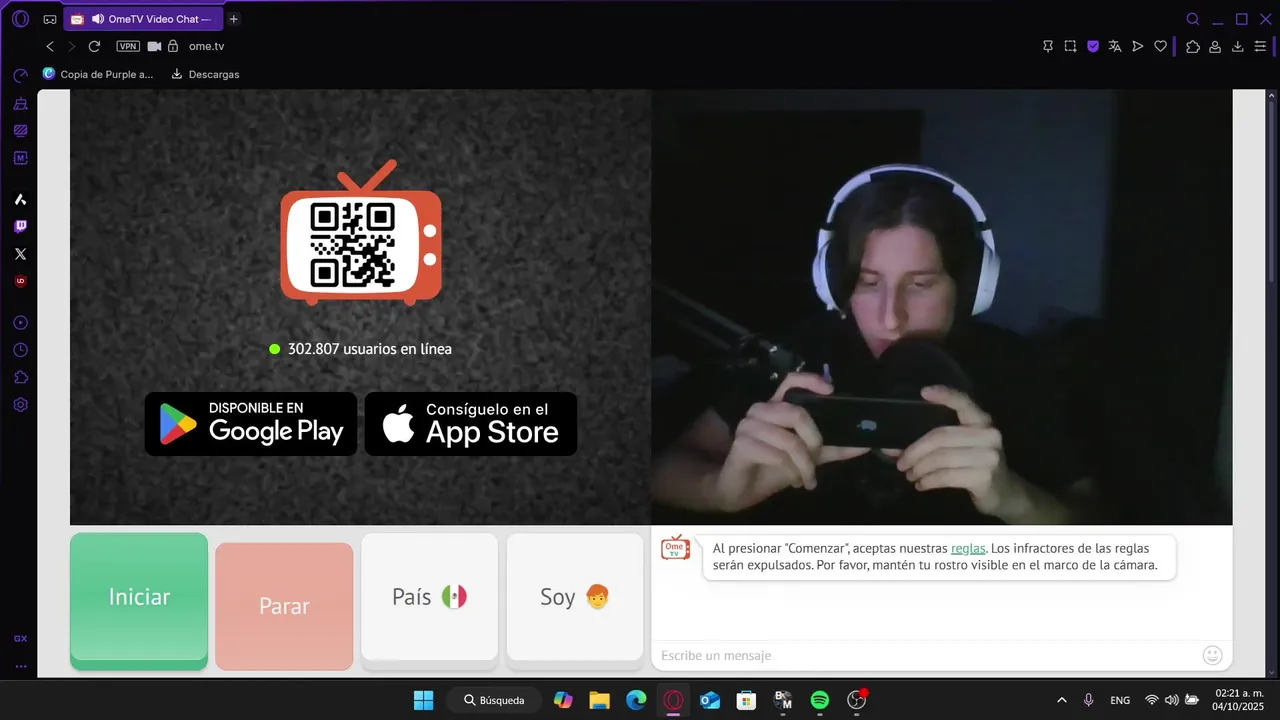Image resolution: width=1280 pixels, height=720 pixels.
Task: Open camera permission indicator in address bar
Action: 154,46
